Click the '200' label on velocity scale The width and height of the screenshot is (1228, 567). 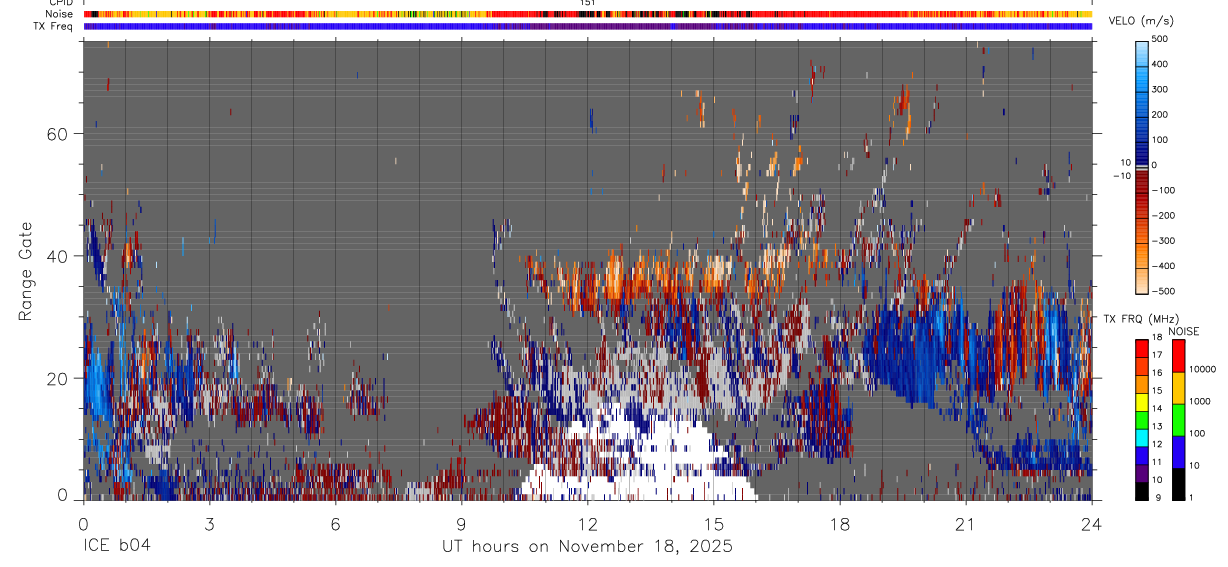tap(1159, 115)
